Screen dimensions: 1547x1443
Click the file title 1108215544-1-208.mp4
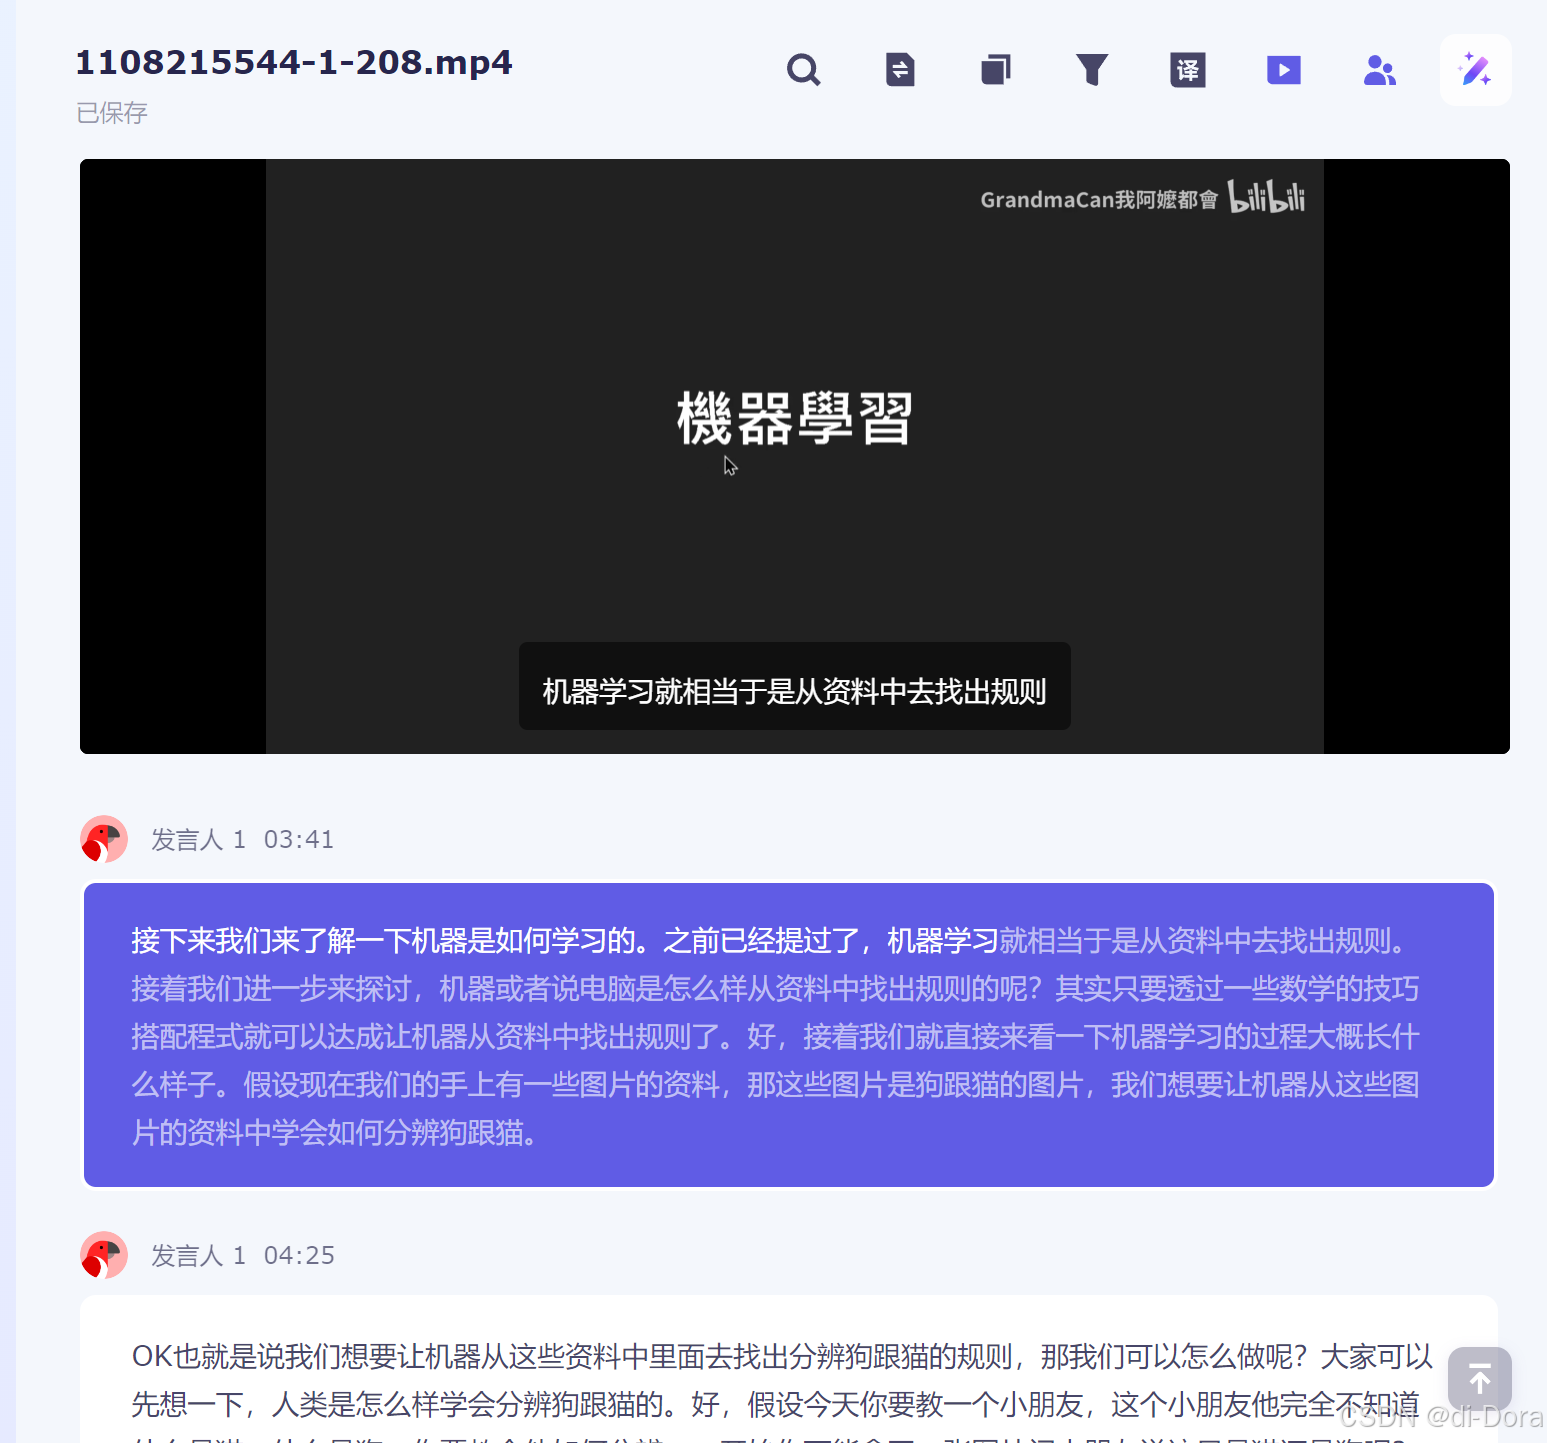coord(294,62)
